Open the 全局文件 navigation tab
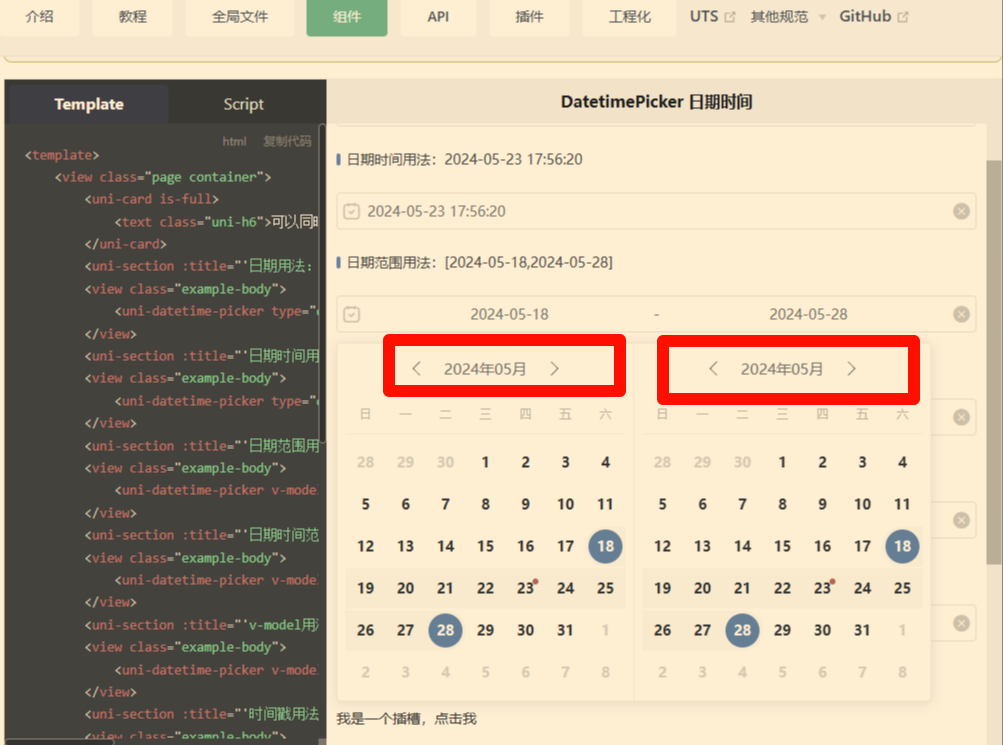Screen dimensions: 1003x745 click(x=240, y=17)
